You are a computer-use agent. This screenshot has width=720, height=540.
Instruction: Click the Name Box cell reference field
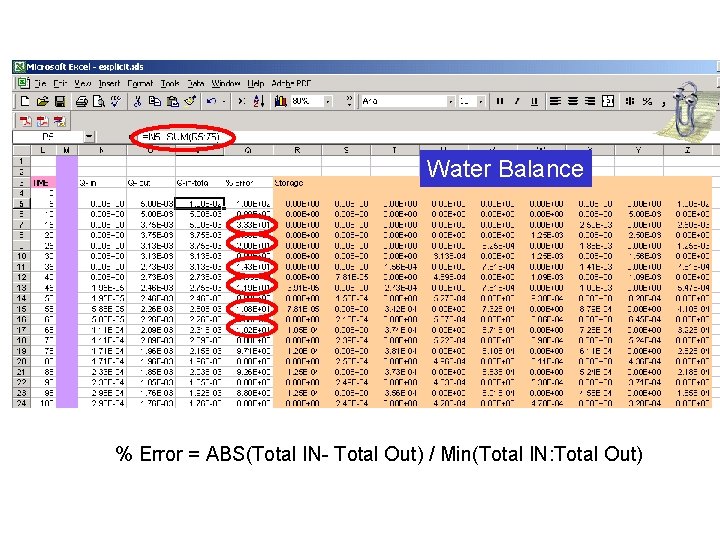pyautogui.click(x=48, y=137)
